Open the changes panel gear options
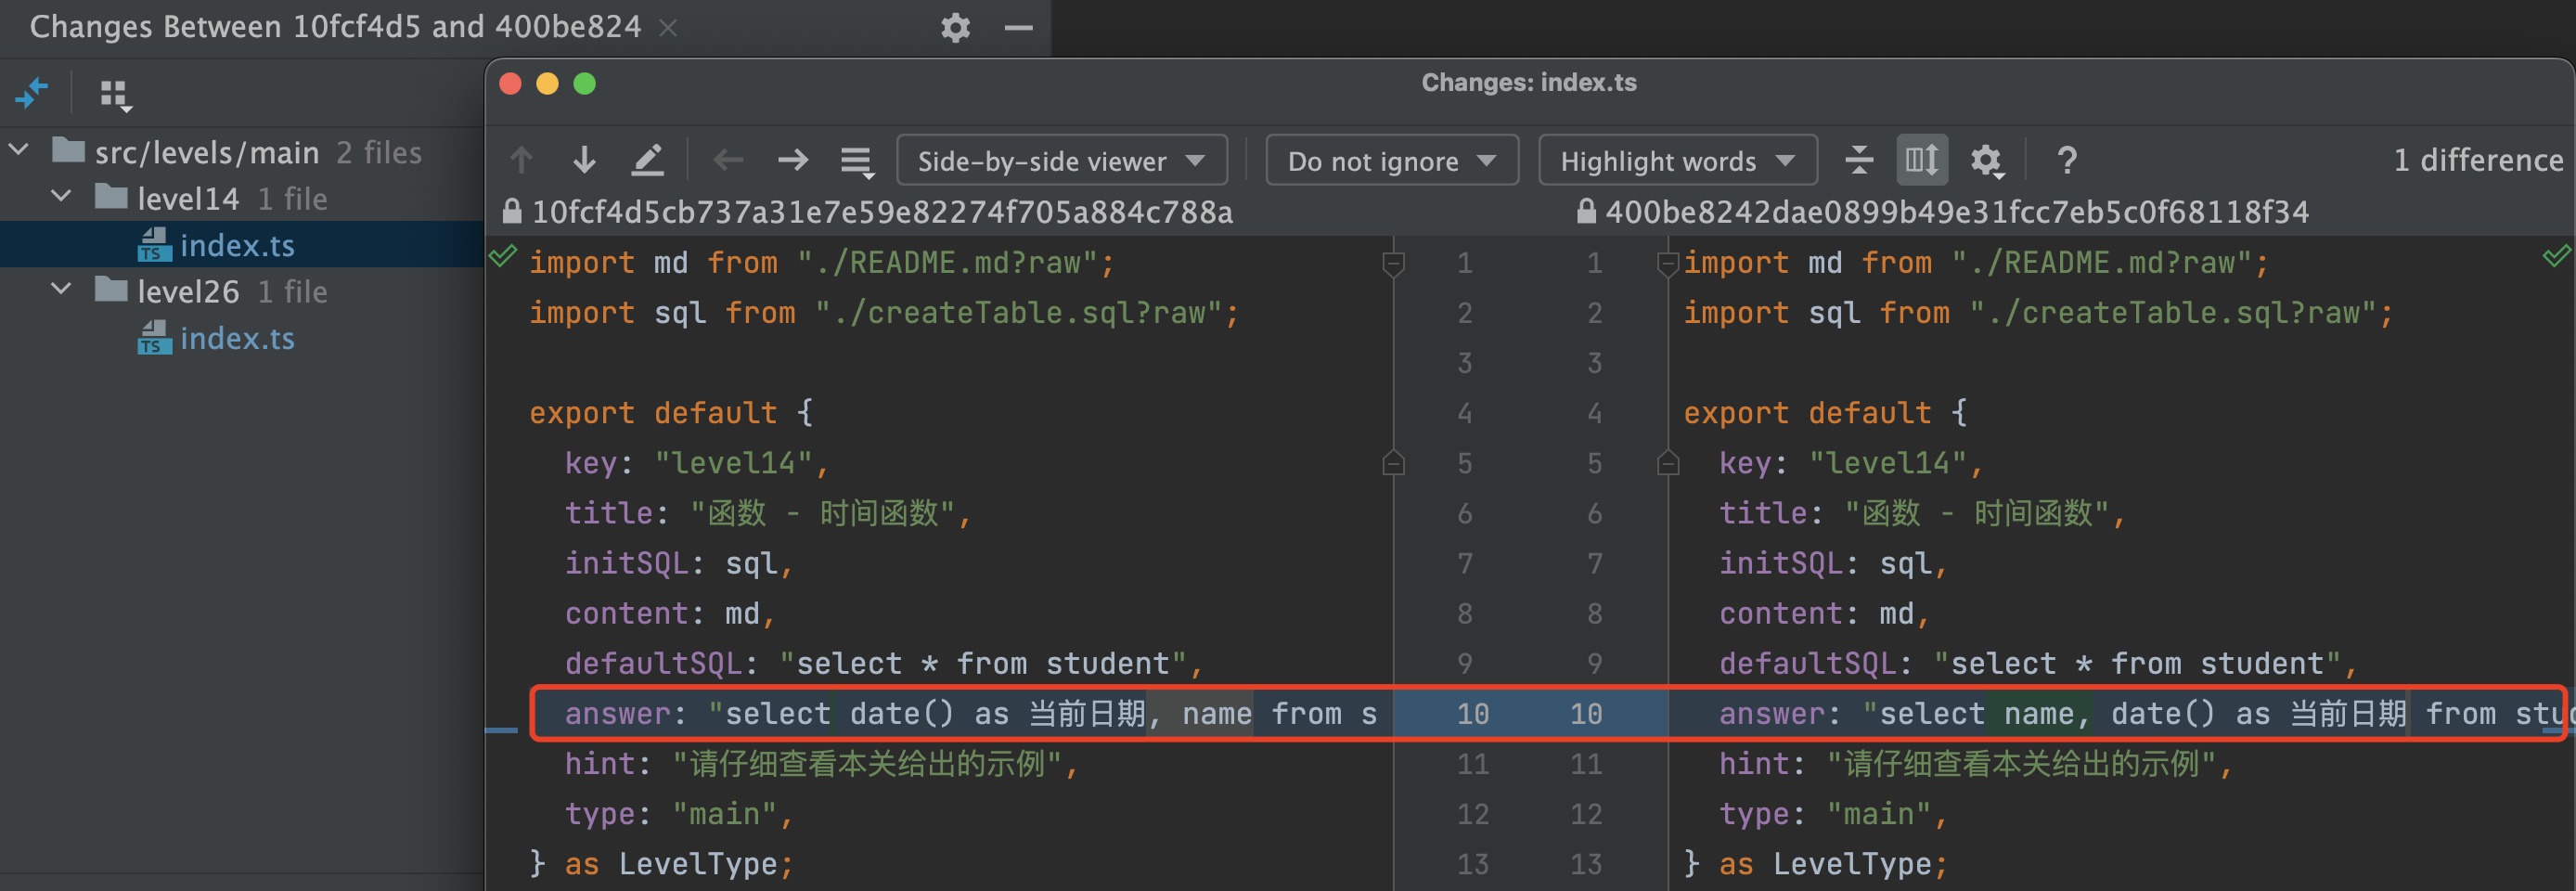2576x891 pixels. [955, 28]
